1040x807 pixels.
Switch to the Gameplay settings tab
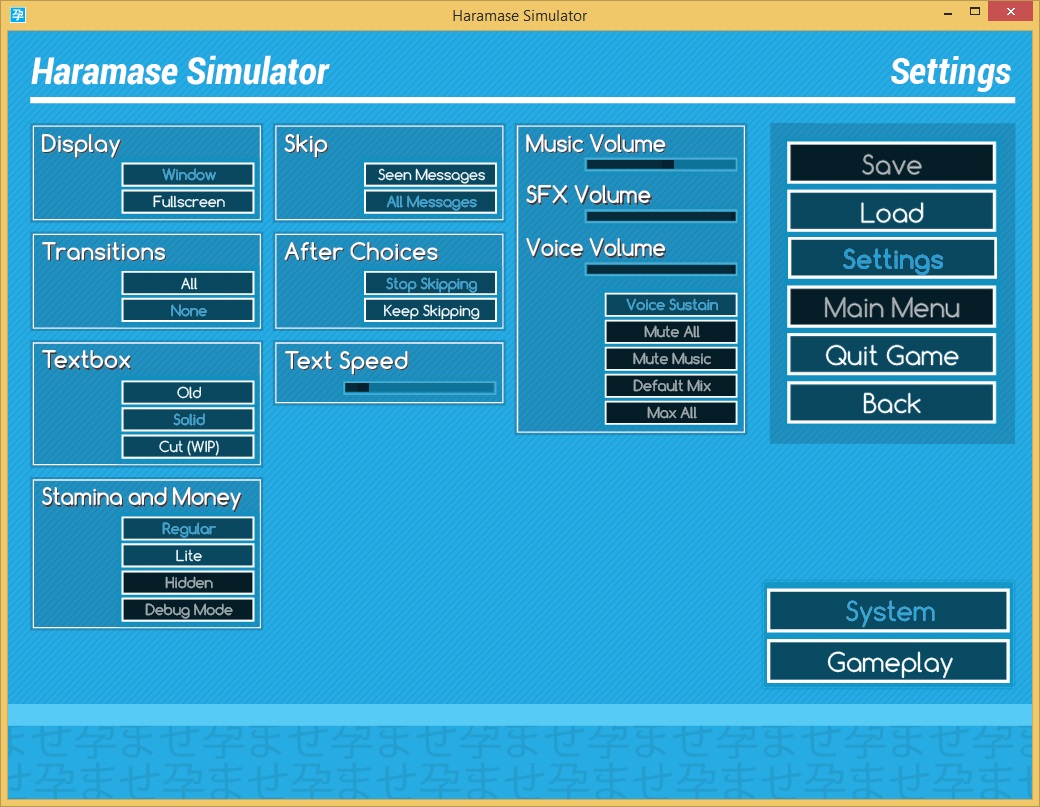(889, 661)
